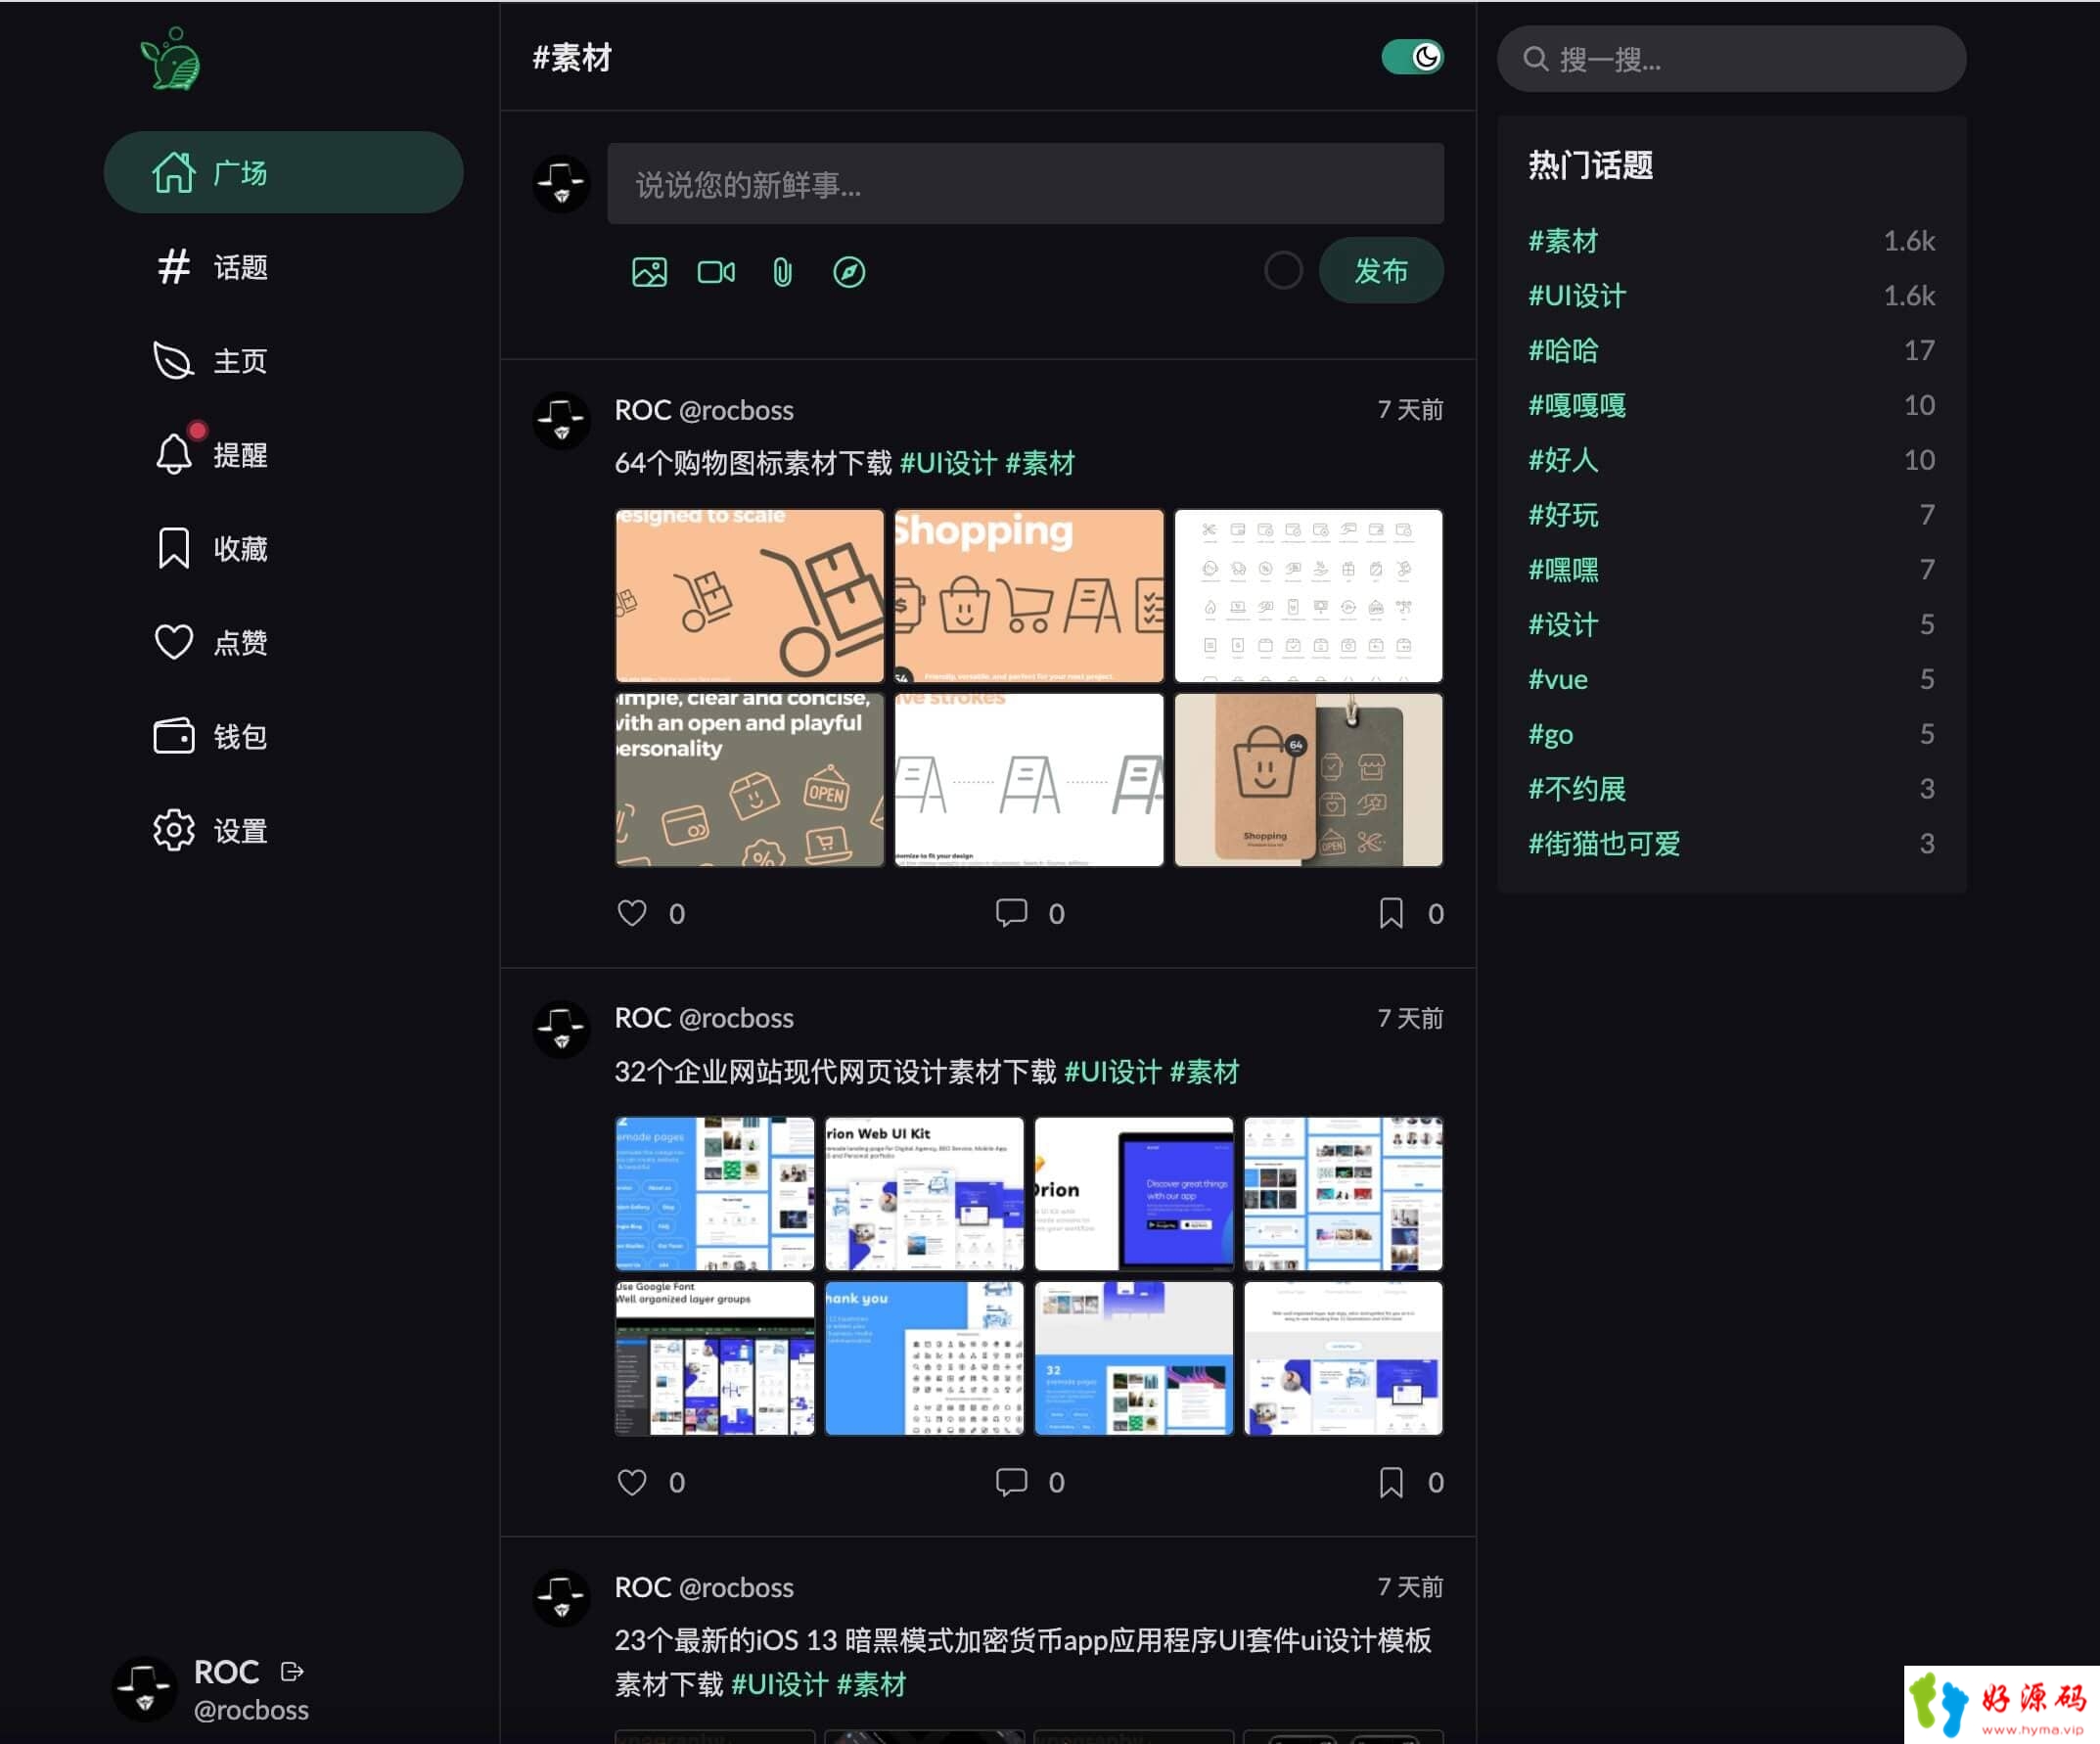Click ROC @rocboss author of 32个企业网站 post

[x=703, y=1017]
